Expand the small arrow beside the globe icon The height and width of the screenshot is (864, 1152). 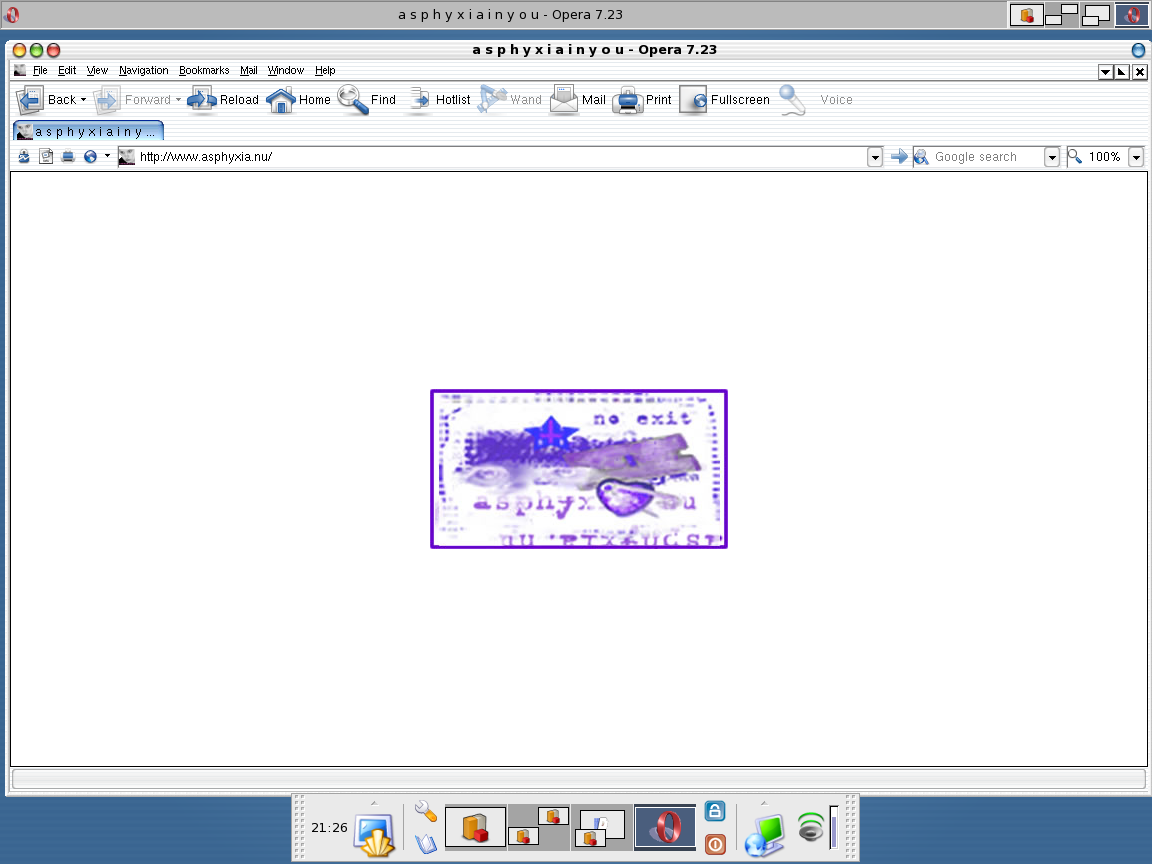107,156
